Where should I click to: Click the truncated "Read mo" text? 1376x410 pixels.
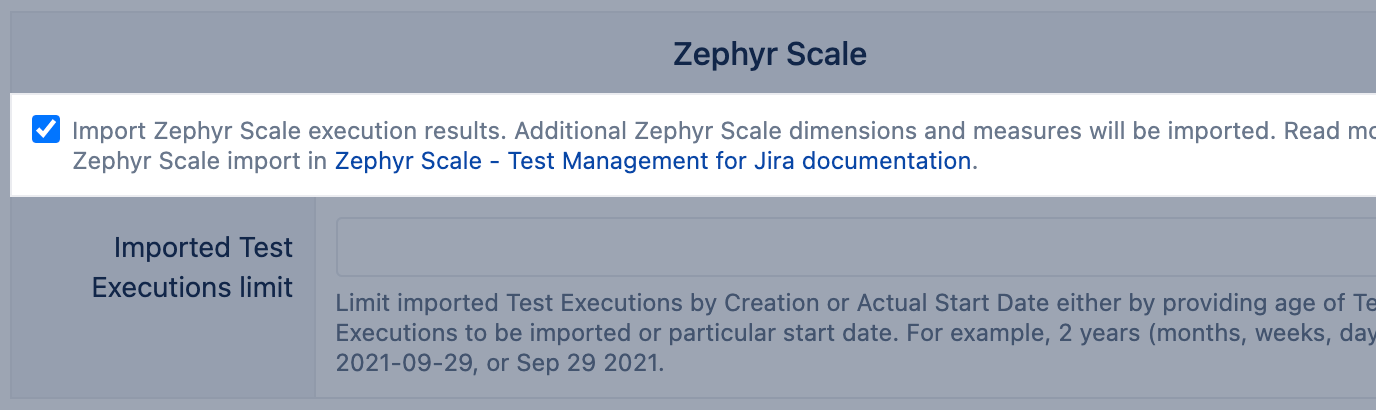(x=1328, y=131)
